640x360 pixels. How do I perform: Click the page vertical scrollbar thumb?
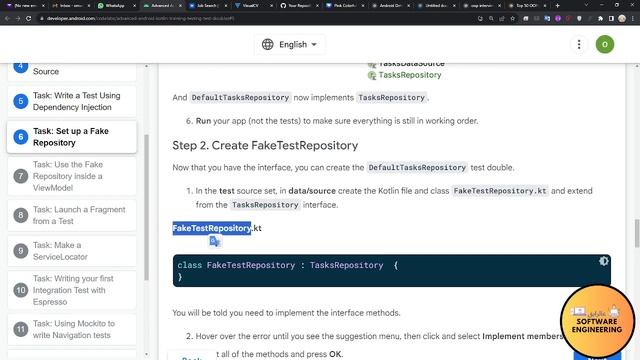click(637, 233)
